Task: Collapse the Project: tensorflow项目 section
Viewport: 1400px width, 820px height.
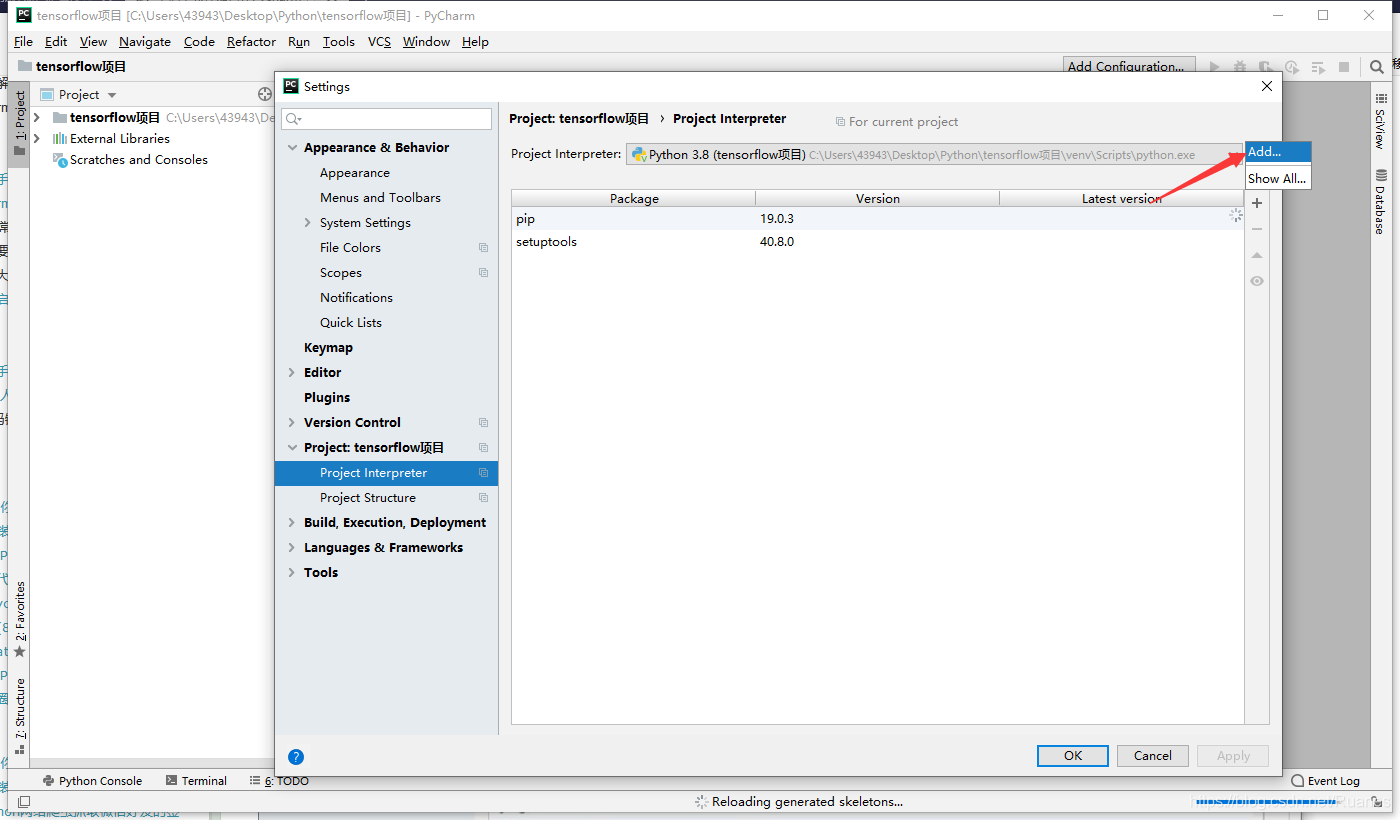Action: tap(293, 448)
